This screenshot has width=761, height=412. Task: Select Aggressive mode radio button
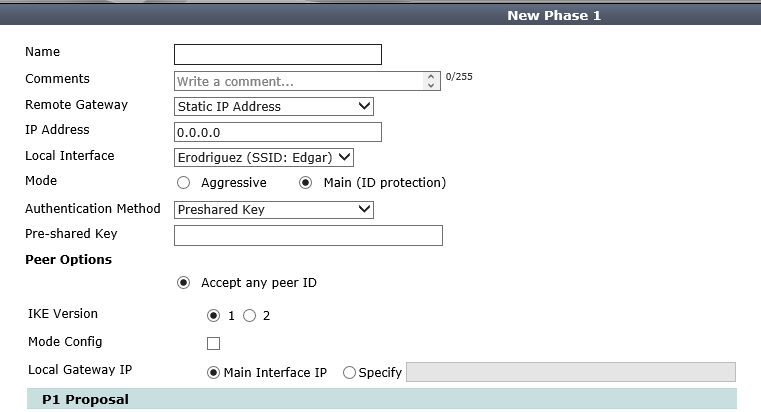[183, 183]
